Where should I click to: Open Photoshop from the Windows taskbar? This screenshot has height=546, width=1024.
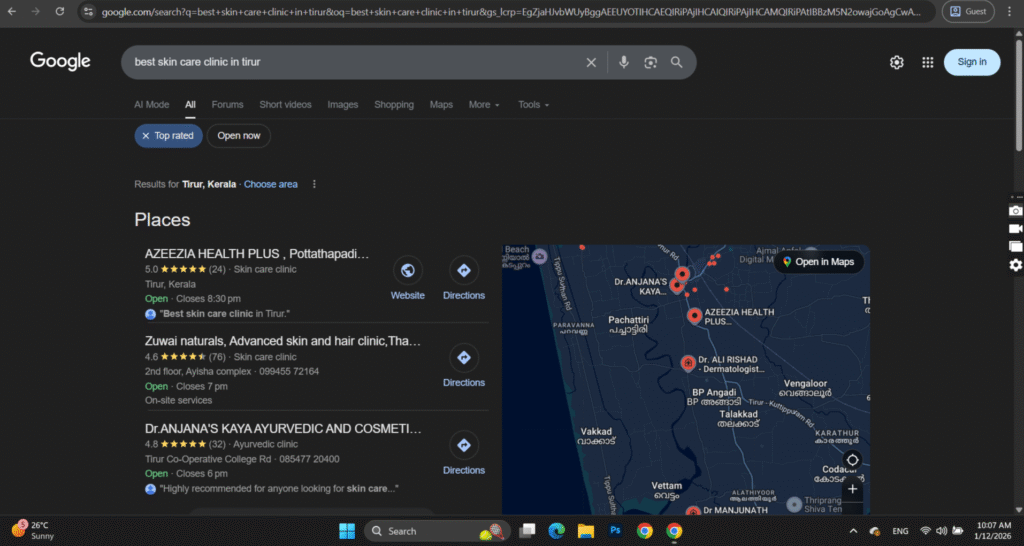[615, 530]
